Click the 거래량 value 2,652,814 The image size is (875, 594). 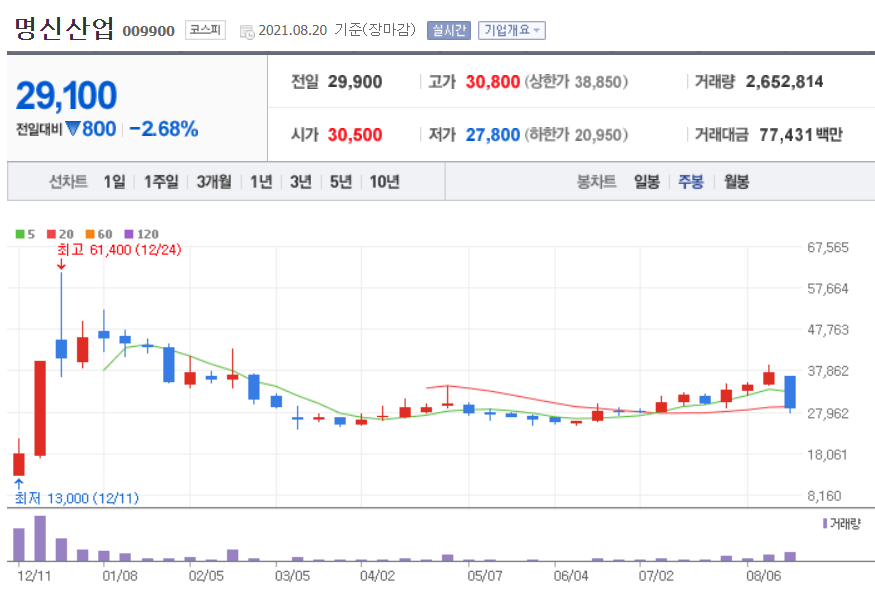point(785,82)
